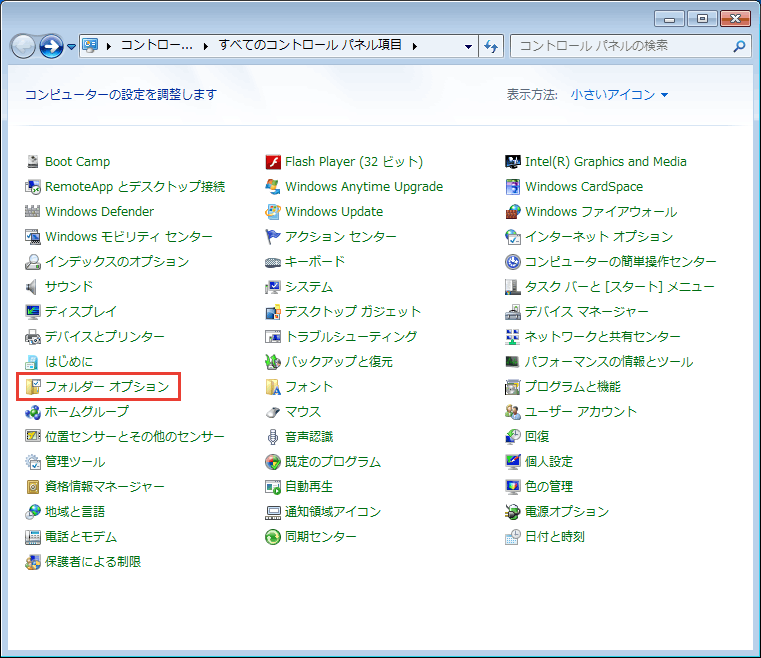Click the Forward navigation button
Viewport: 761px width, 658px height.
tap(51, 47)
